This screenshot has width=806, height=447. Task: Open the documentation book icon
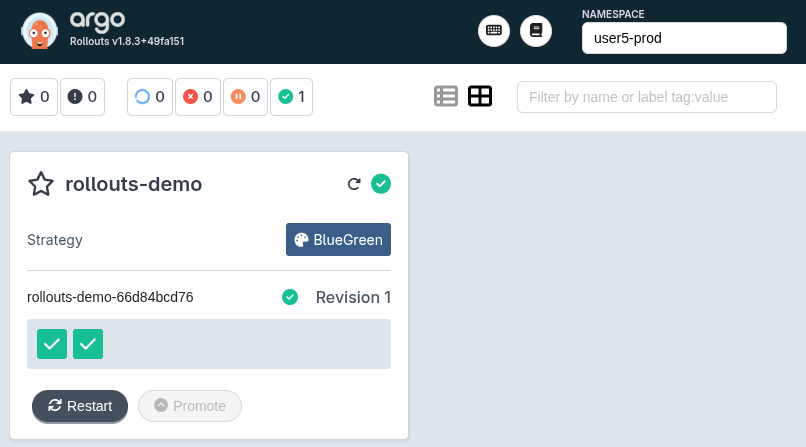tap(536, 31)
